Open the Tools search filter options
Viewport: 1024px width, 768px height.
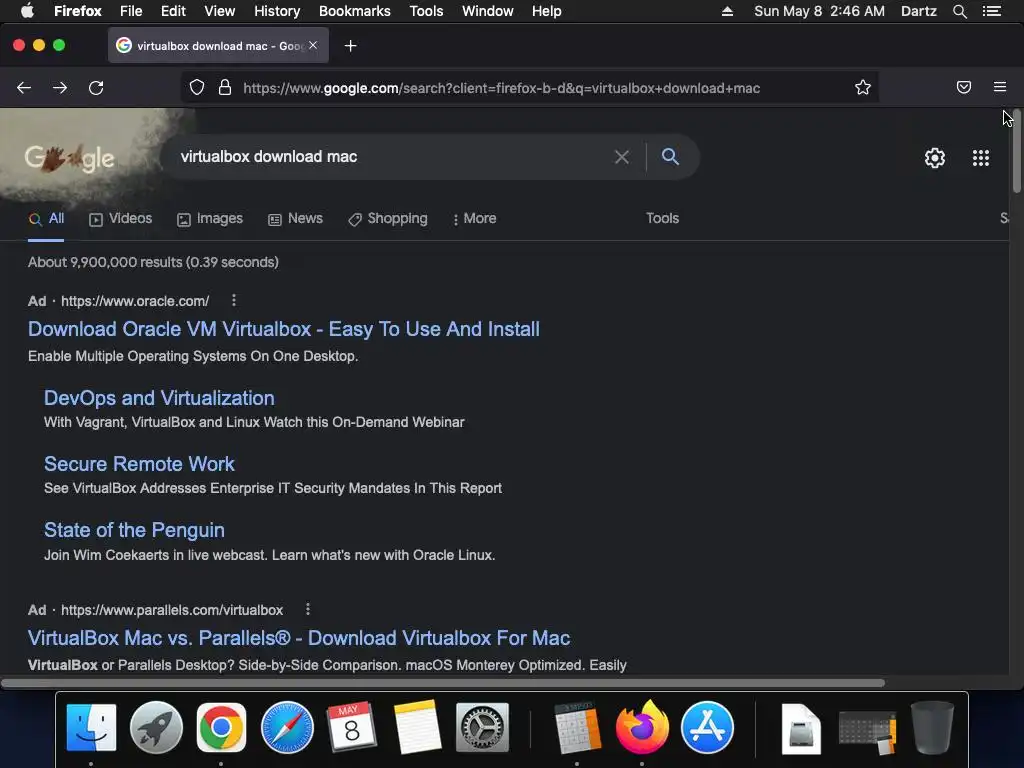662,218
